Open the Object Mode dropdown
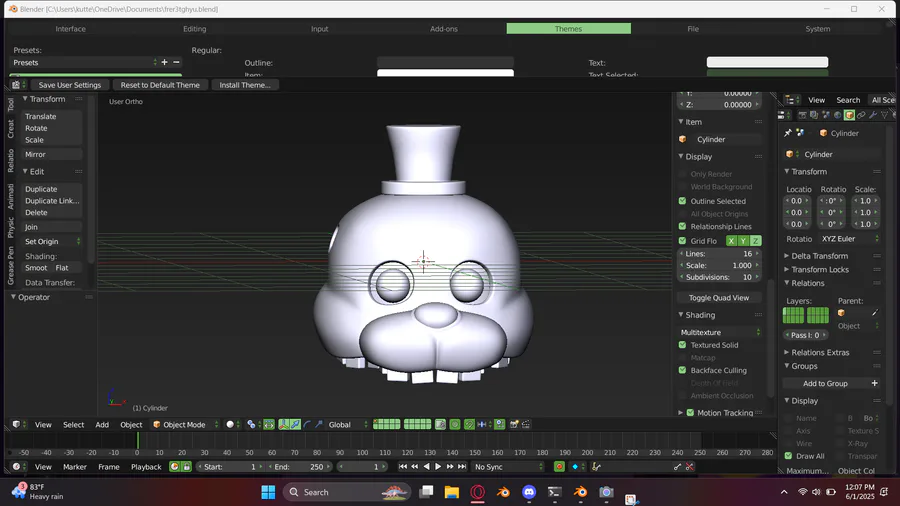This screenshot has width=900, height=506. (185, 425)
